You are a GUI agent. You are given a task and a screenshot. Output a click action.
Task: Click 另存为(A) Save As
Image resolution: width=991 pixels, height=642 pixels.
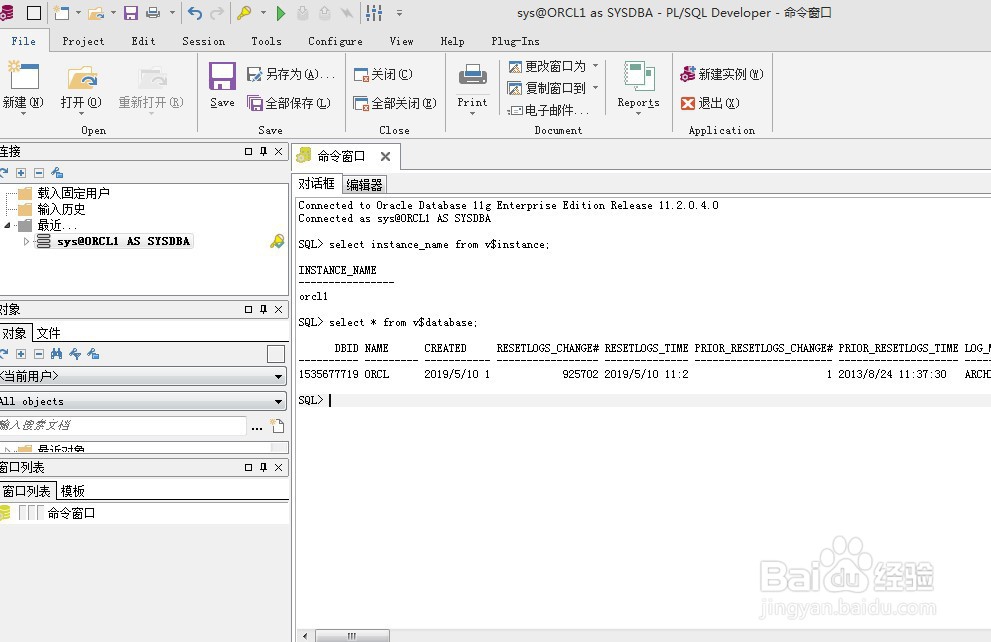tap(291, 75)
